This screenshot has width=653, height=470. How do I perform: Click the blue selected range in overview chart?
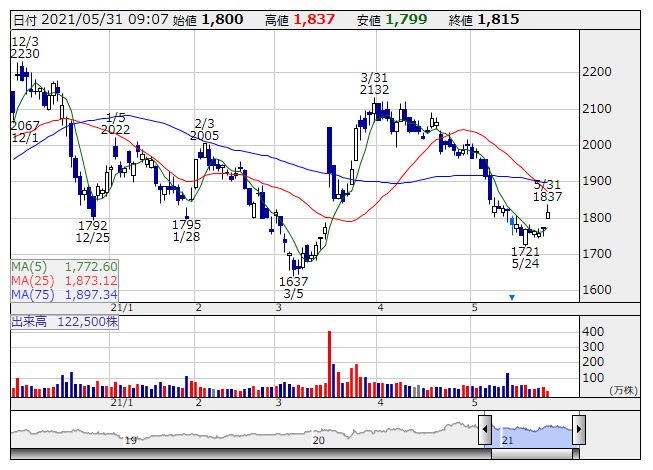pyautogui.click(x=532, y=435)
